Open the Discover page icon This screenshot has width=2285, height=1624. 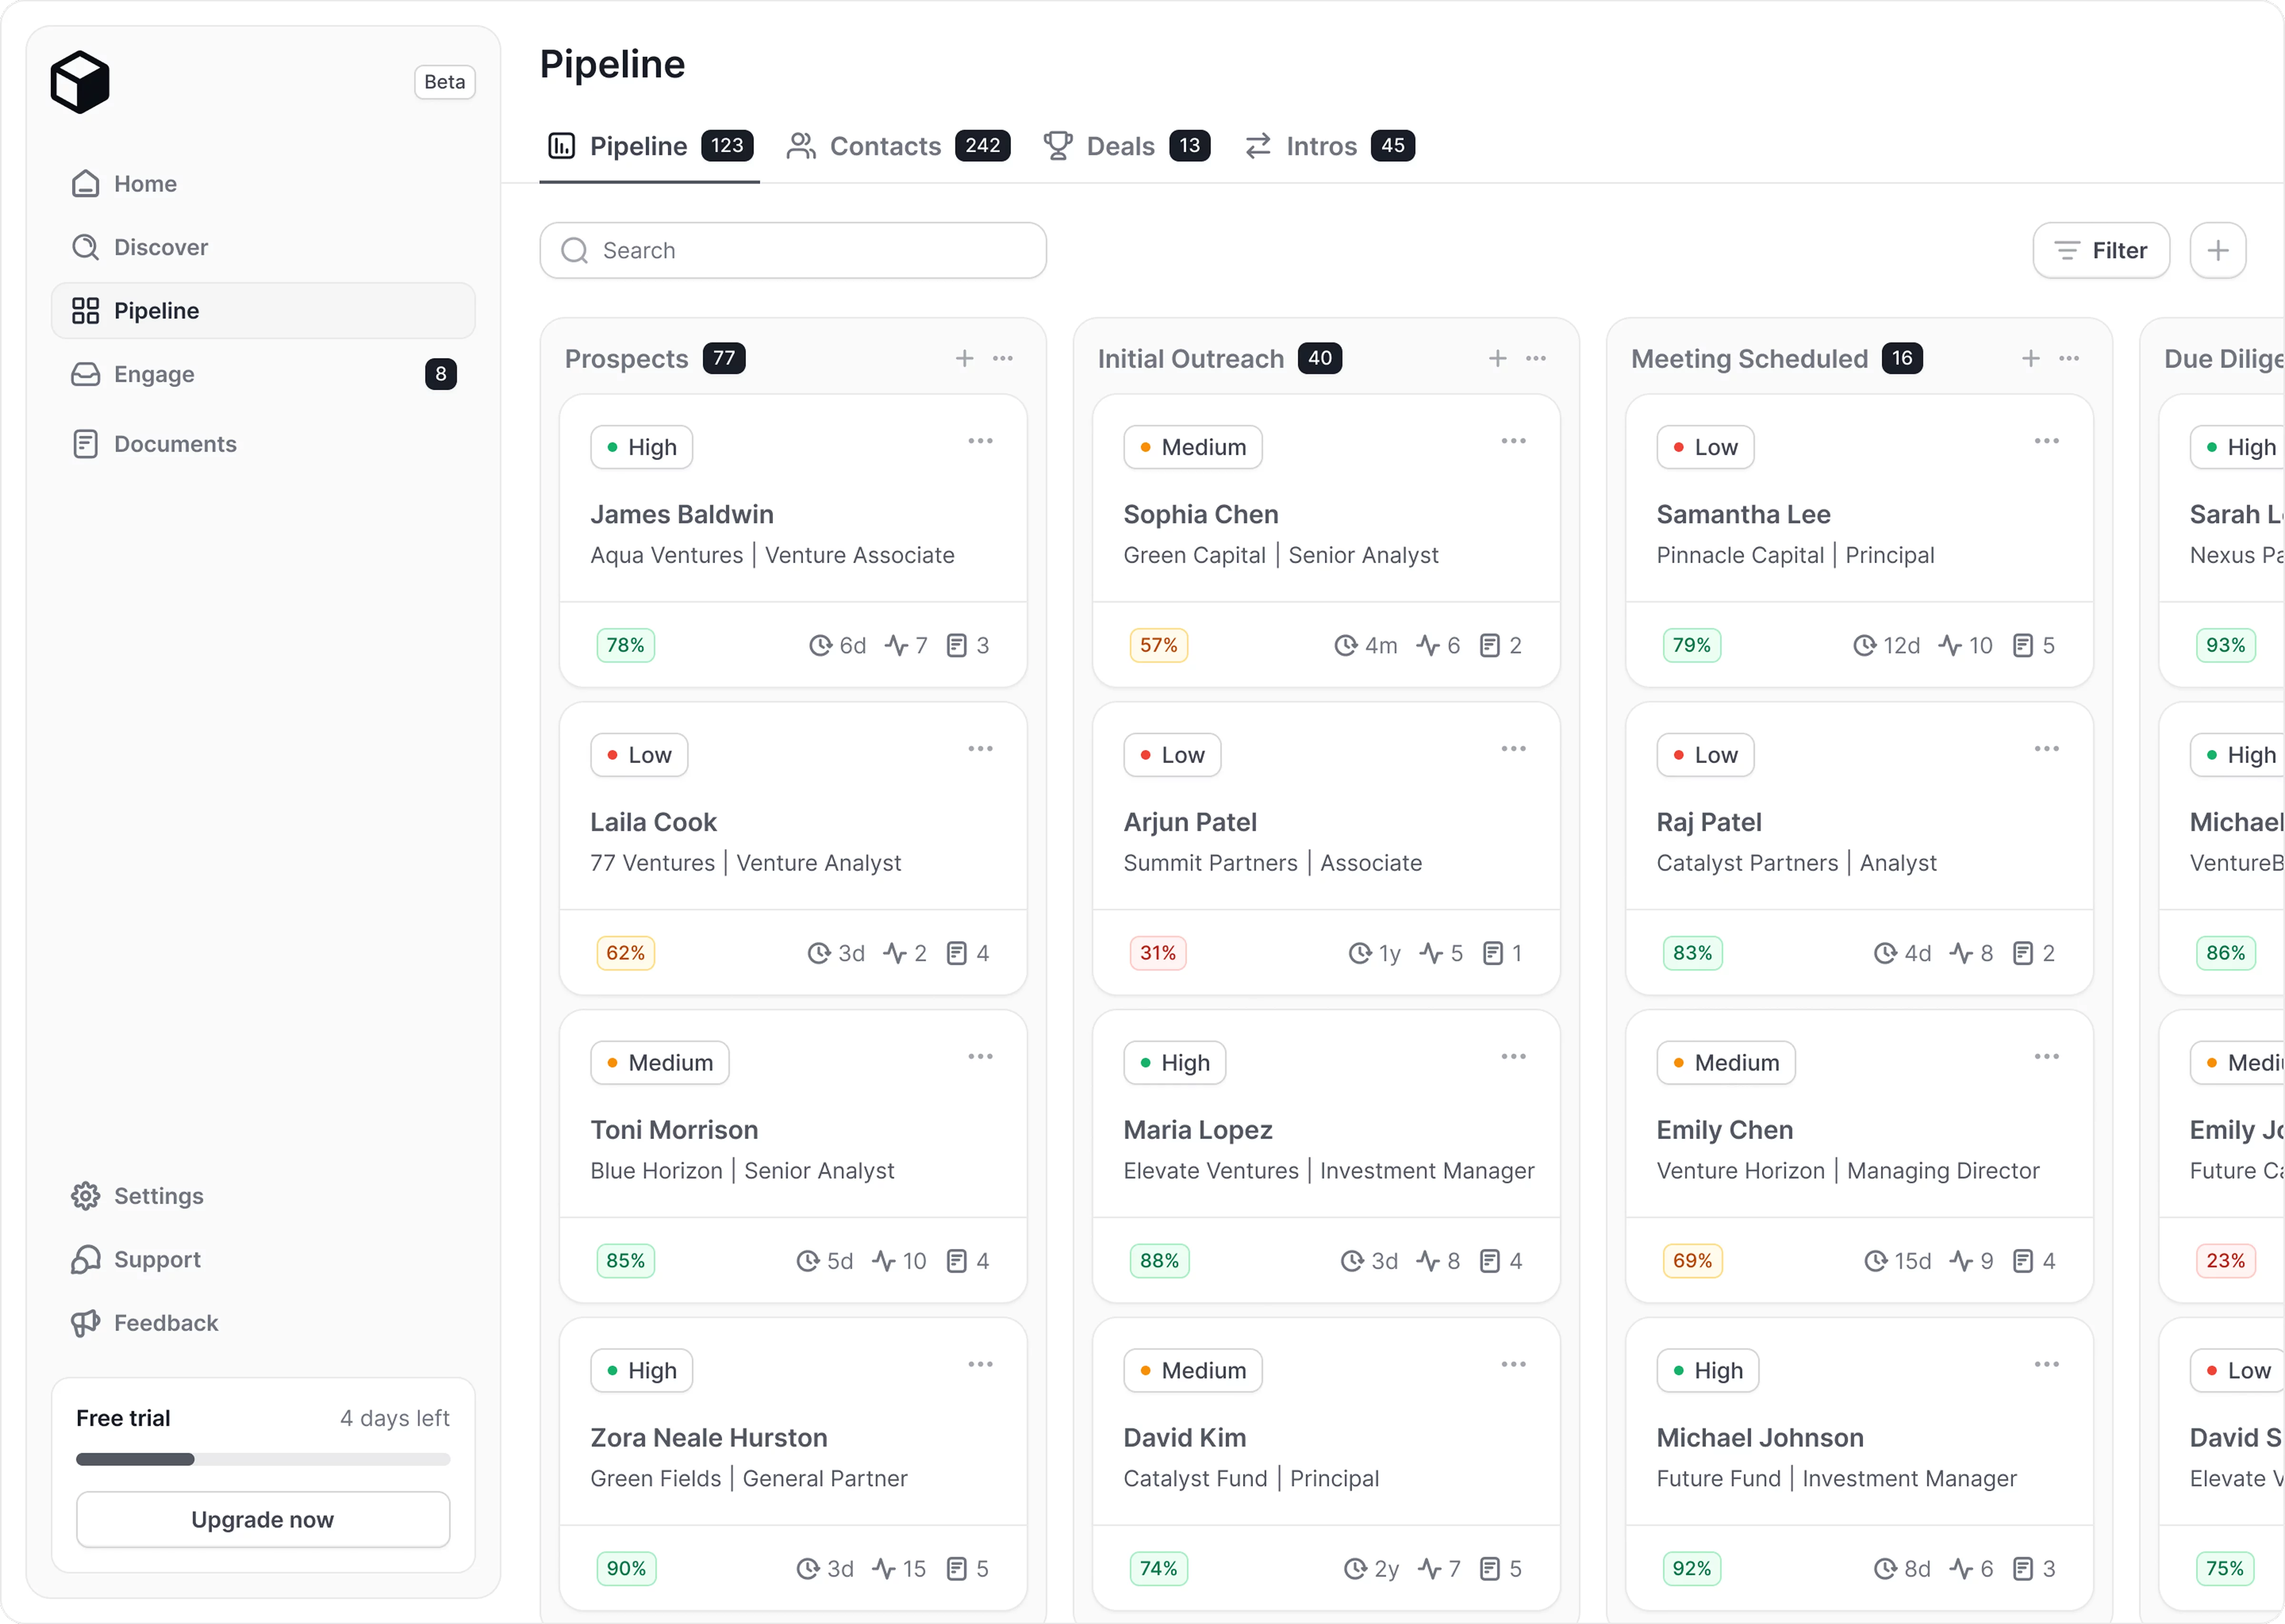coord(86,247)
